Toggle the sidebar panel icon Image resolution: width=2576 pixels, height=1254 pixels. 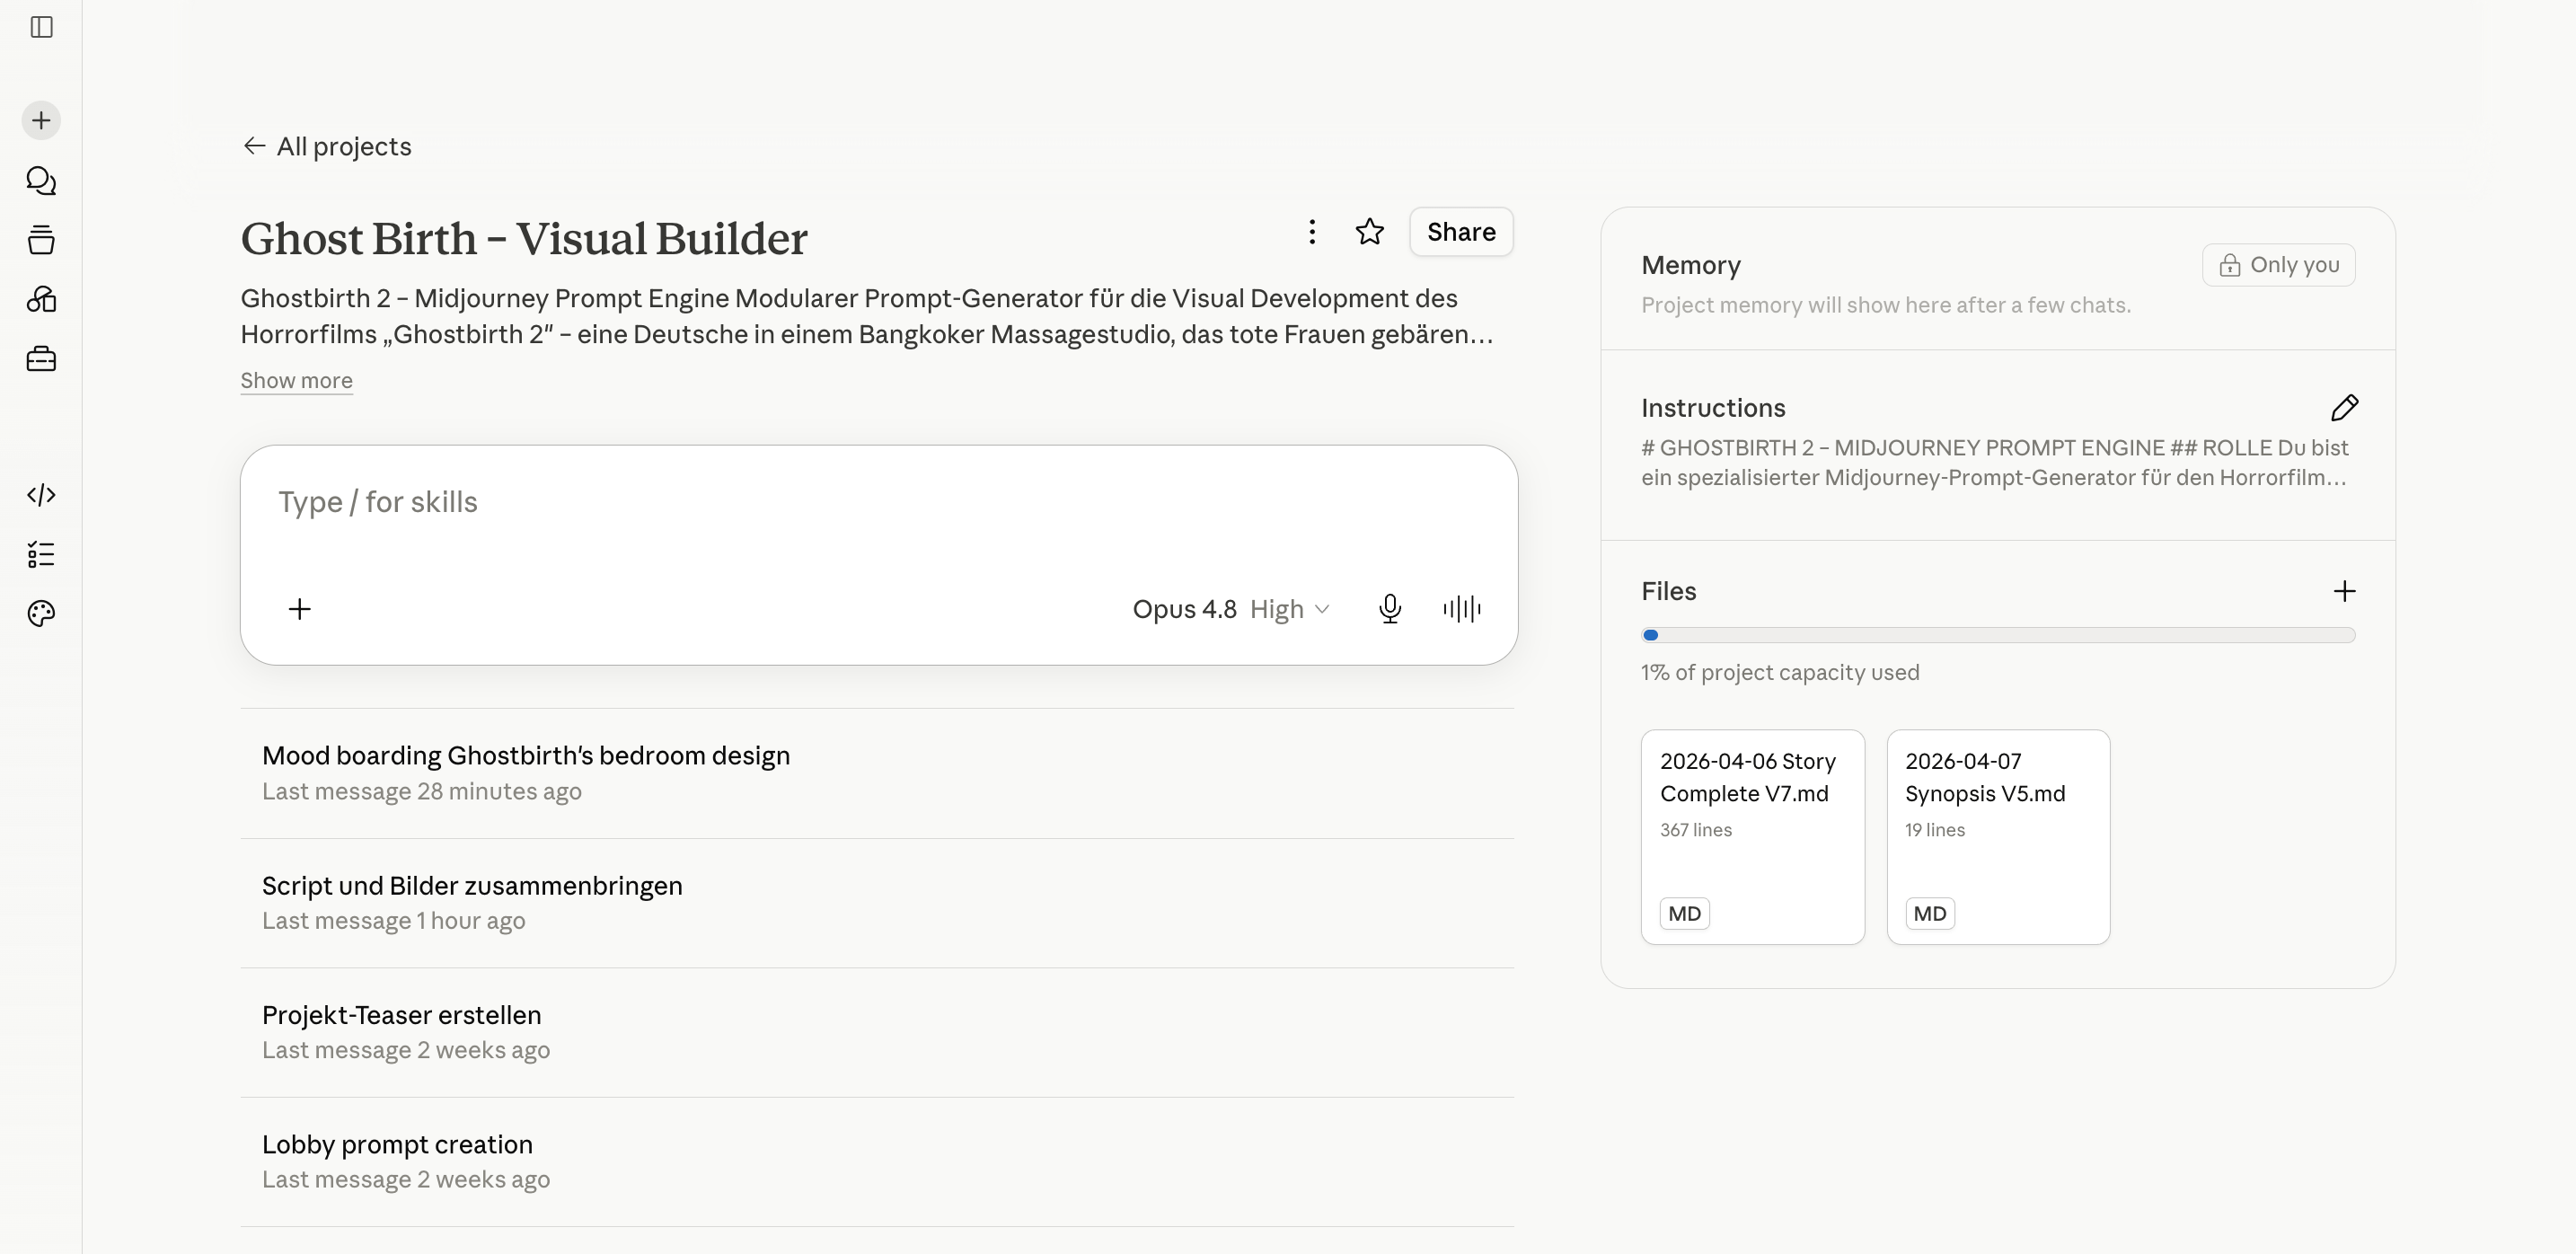41,27
